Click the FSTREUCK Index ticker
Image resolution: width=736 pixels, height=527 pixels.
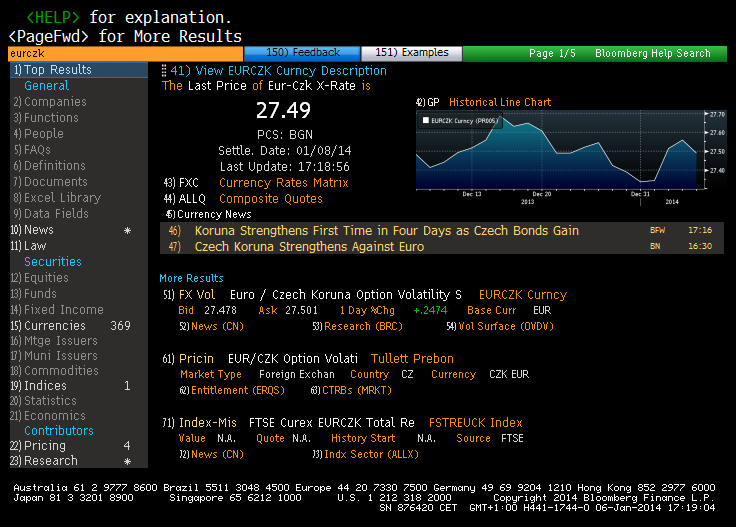point(475,423)
